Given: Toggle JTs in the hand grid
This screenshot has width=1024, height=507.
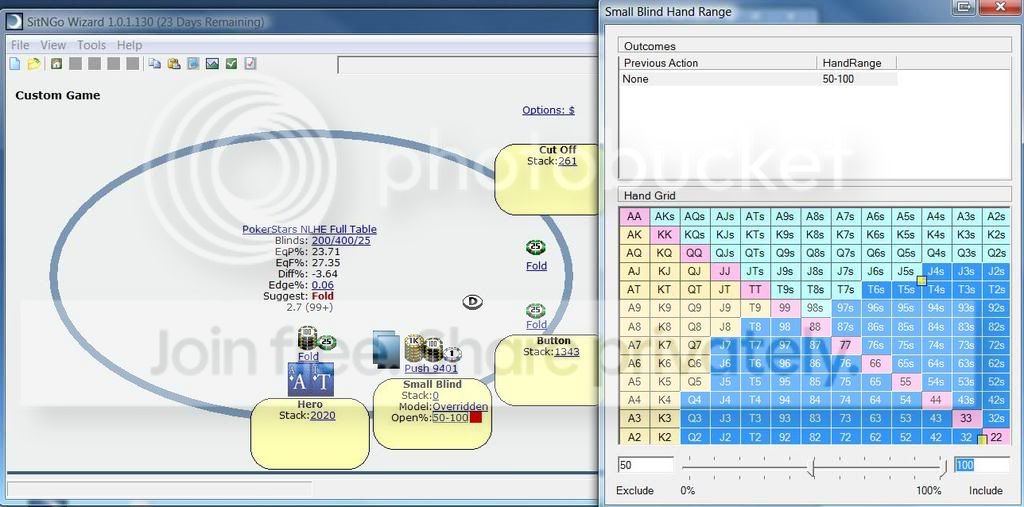Looking at the screenshot, I should [755, 271].
